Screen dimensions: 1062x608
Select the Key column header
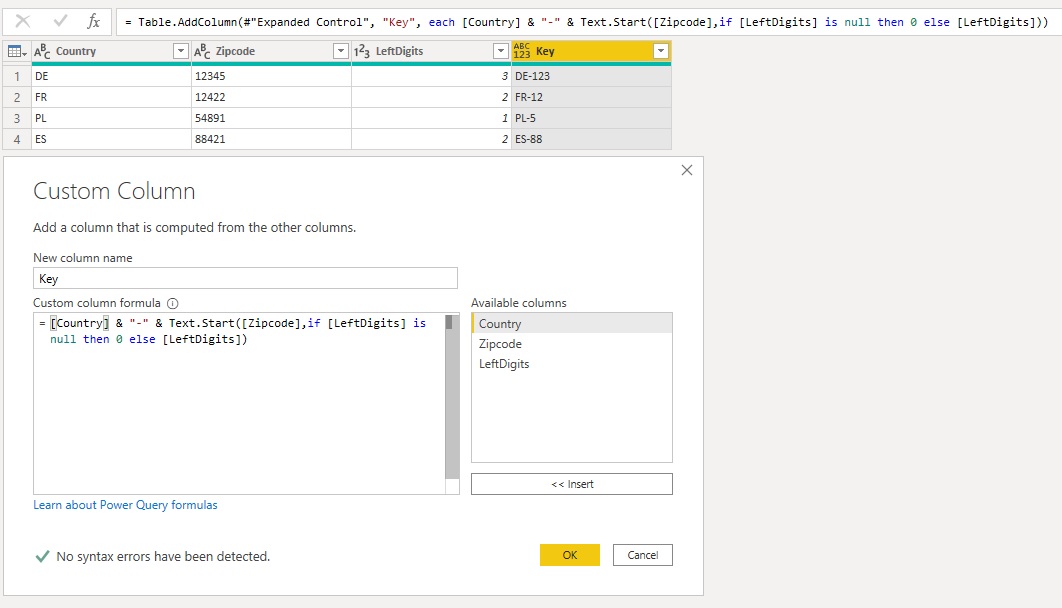pyautogui.click(x=591, y=51)
